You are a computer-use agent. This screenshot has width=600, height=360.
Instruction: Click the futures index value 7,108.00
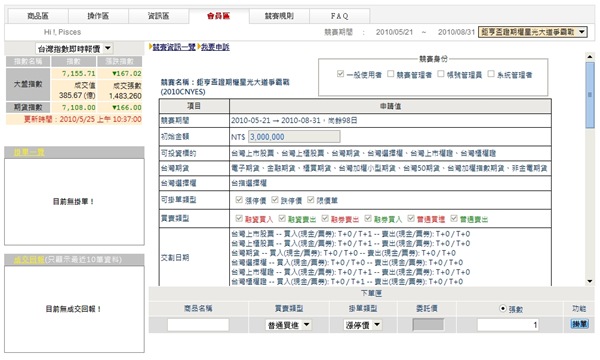click(x=78, y=108)
